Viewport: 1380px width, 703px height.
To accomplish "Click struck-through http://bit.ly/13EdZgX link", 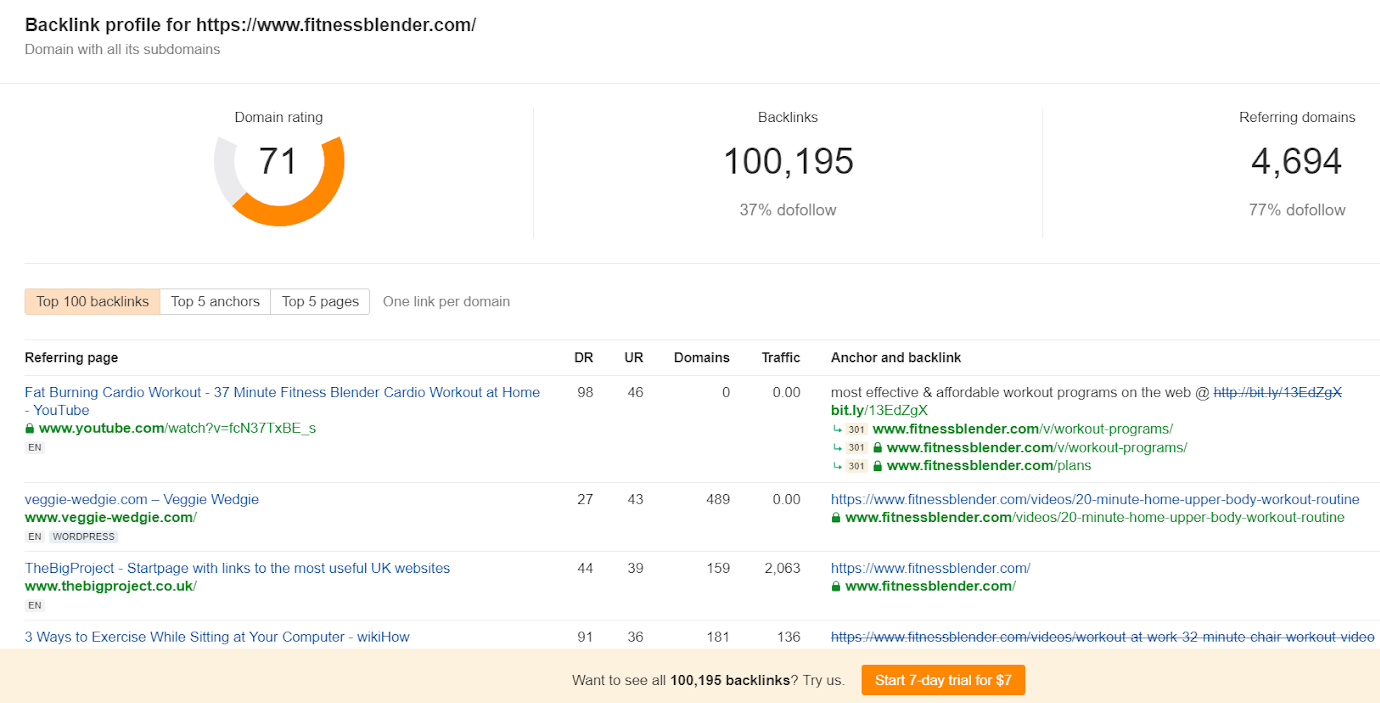I will 1278,392.
